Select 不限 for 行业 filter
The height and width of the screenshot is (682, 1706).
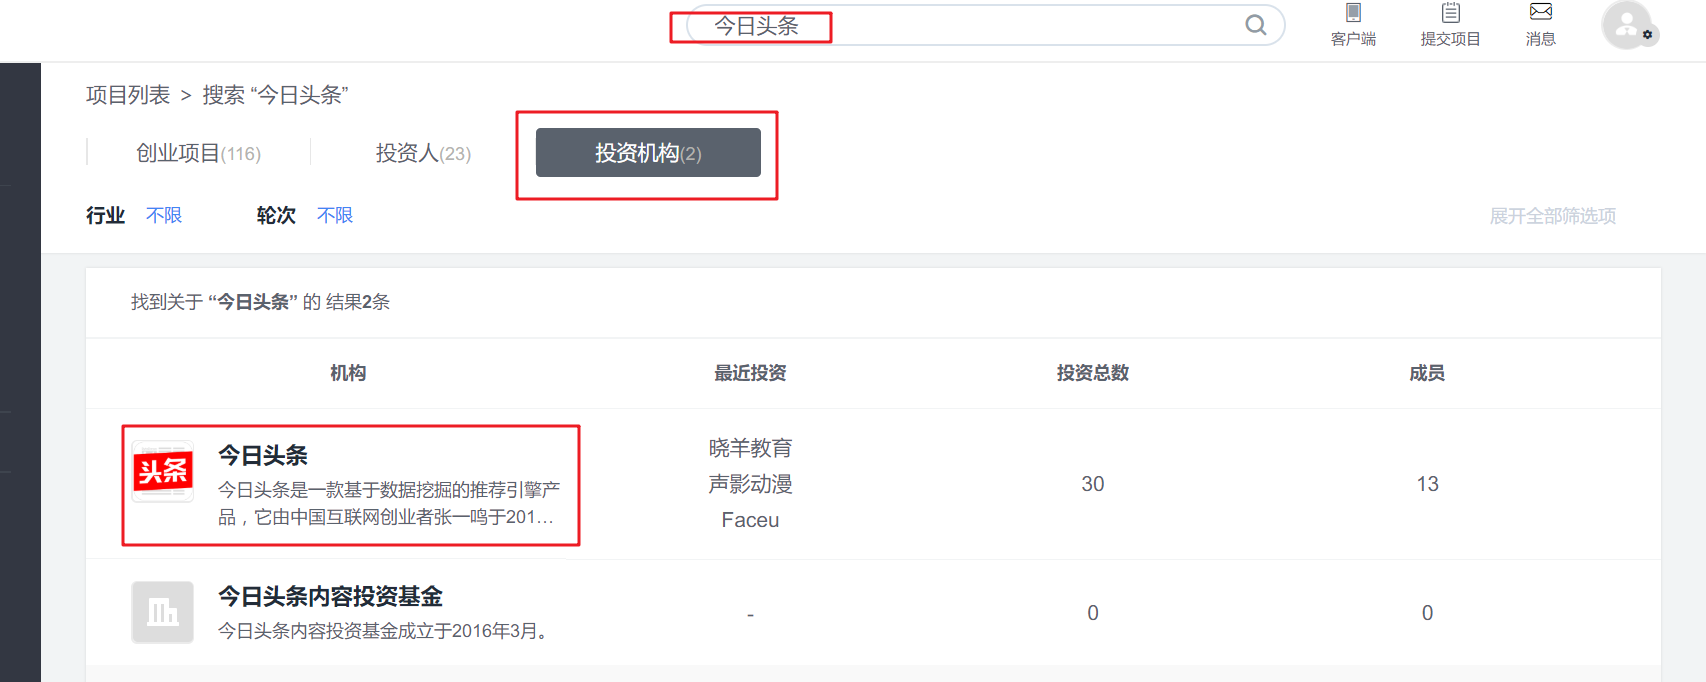[x=164, y=215]
